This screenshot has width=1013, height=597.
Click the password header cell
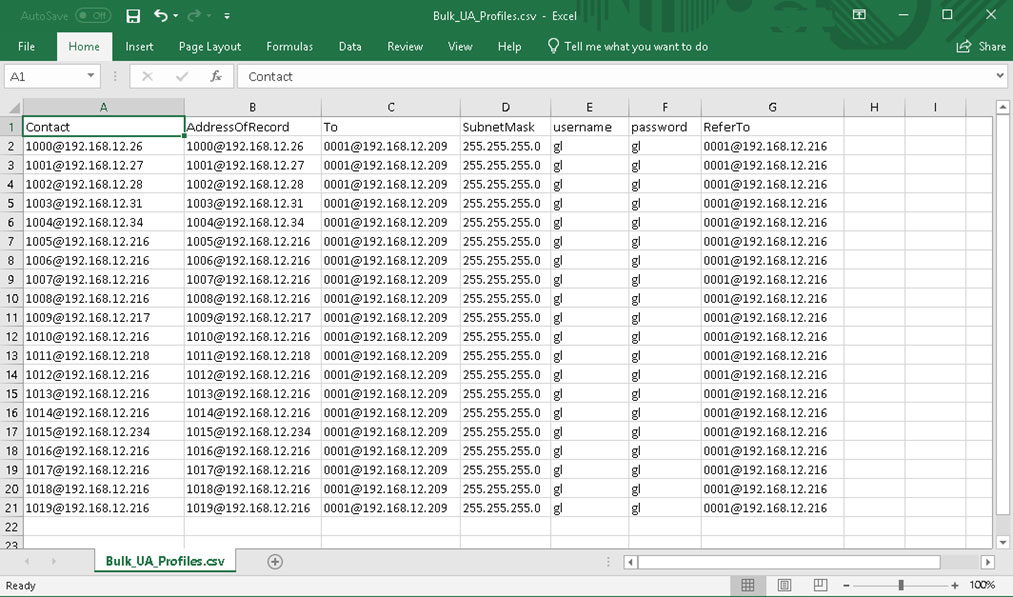(x=665, y=127)
